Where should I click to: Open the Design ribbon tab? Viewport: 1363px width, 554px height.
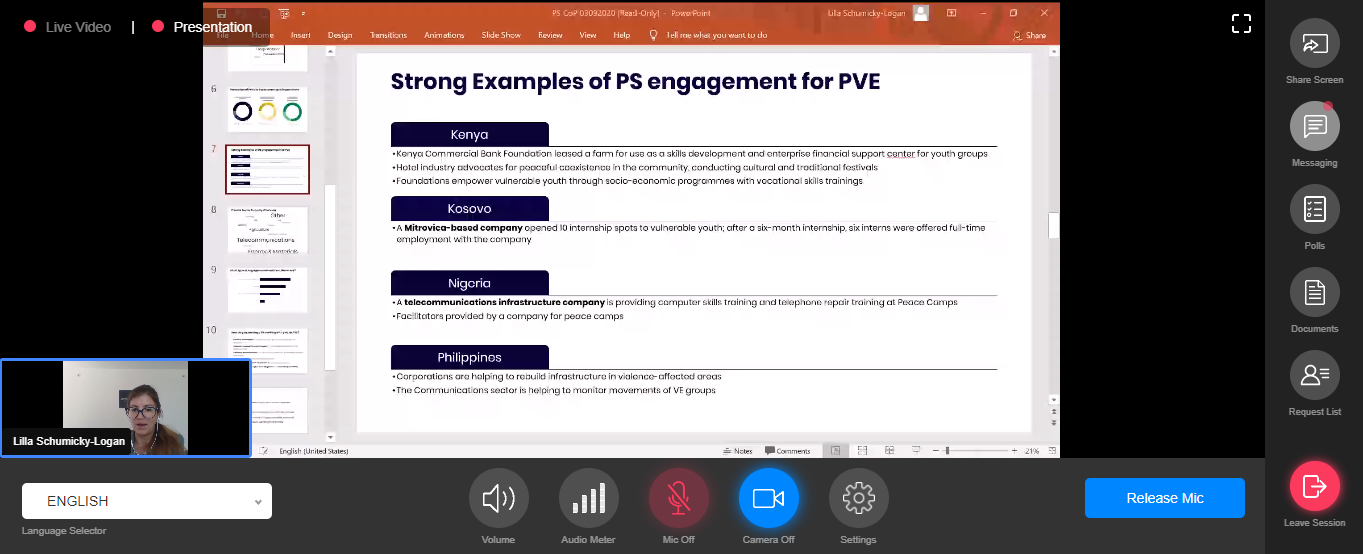pos(340,35)
